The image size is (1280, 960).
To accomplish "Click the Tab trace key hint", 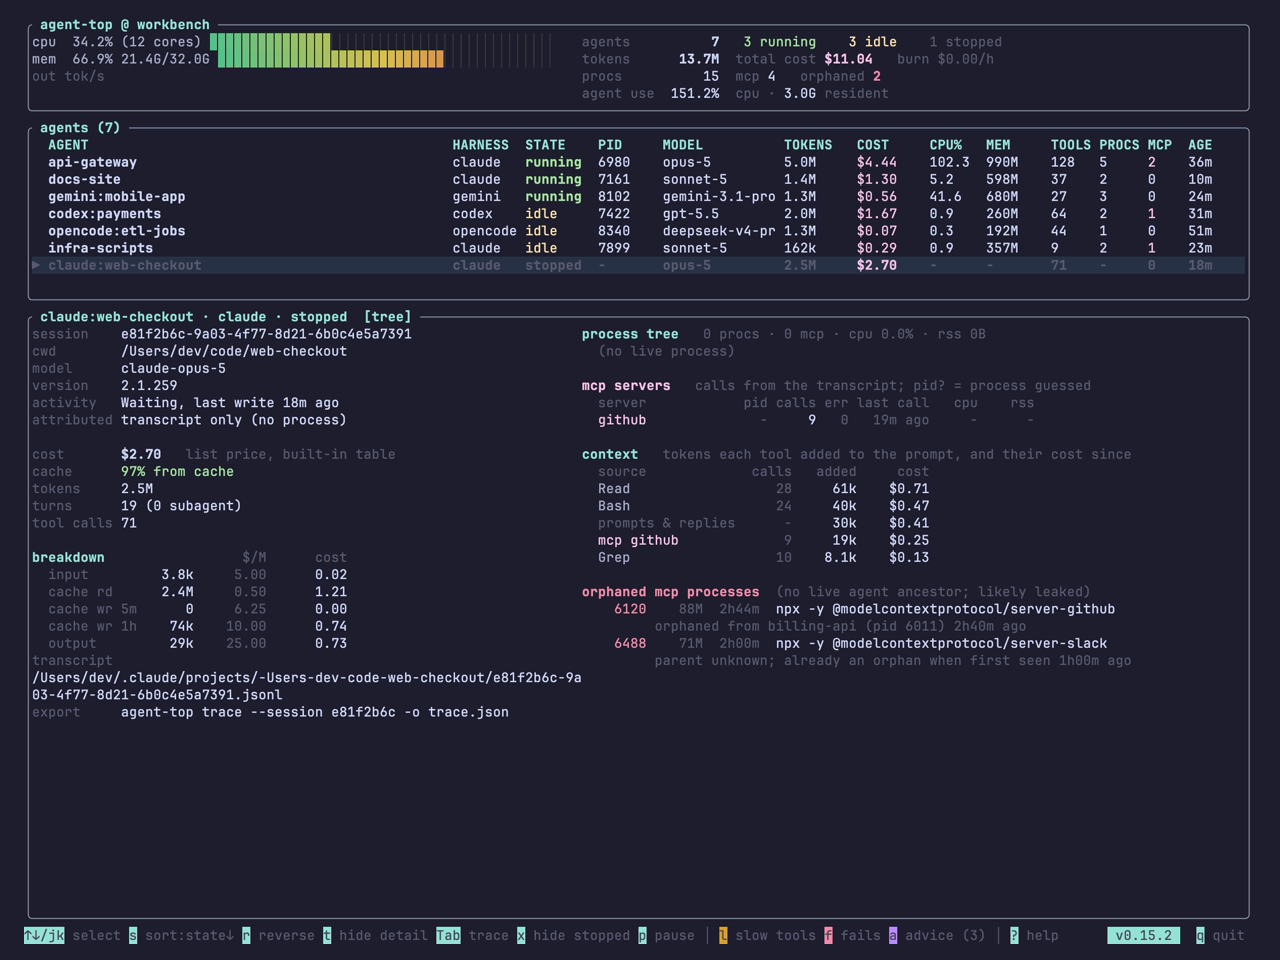I will coord(472,936).
